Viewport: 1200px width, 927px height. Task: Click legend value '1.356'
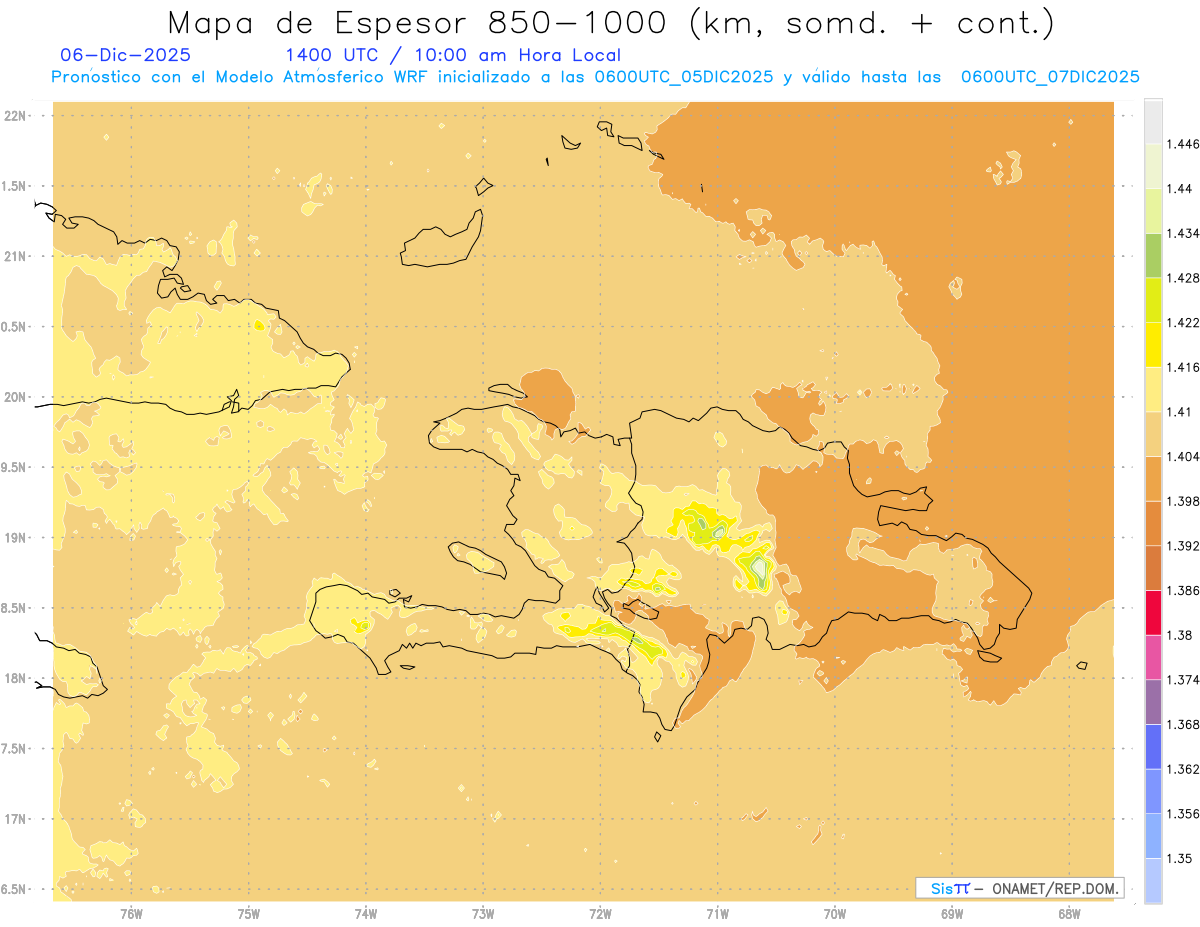click(x=1185, y=814)
